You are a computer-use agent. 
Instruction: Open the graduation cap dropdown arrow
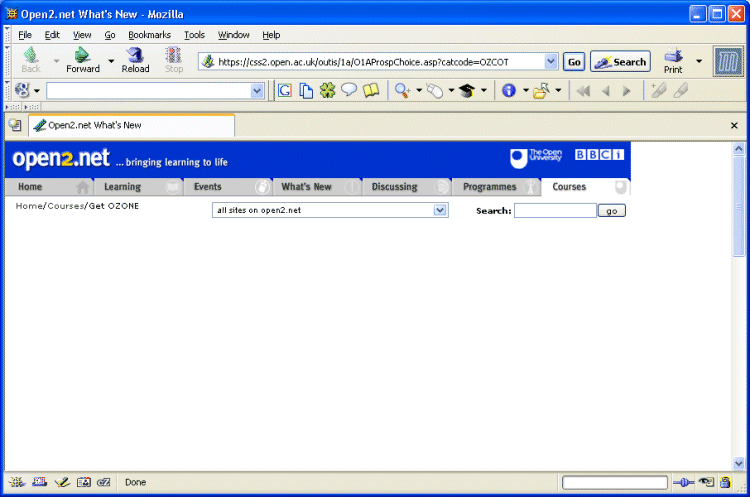(x=484, y=90)
